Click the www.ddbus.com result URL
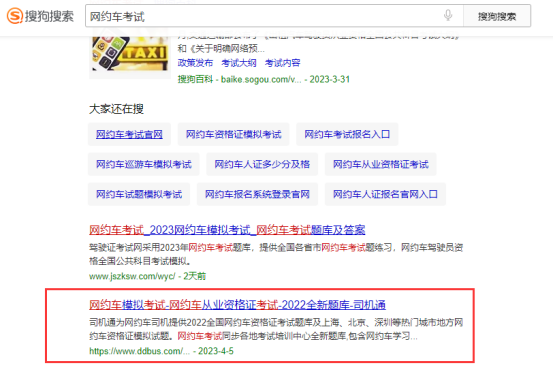Viewport: 553px width, 374px height. click(x=140, y=351)
